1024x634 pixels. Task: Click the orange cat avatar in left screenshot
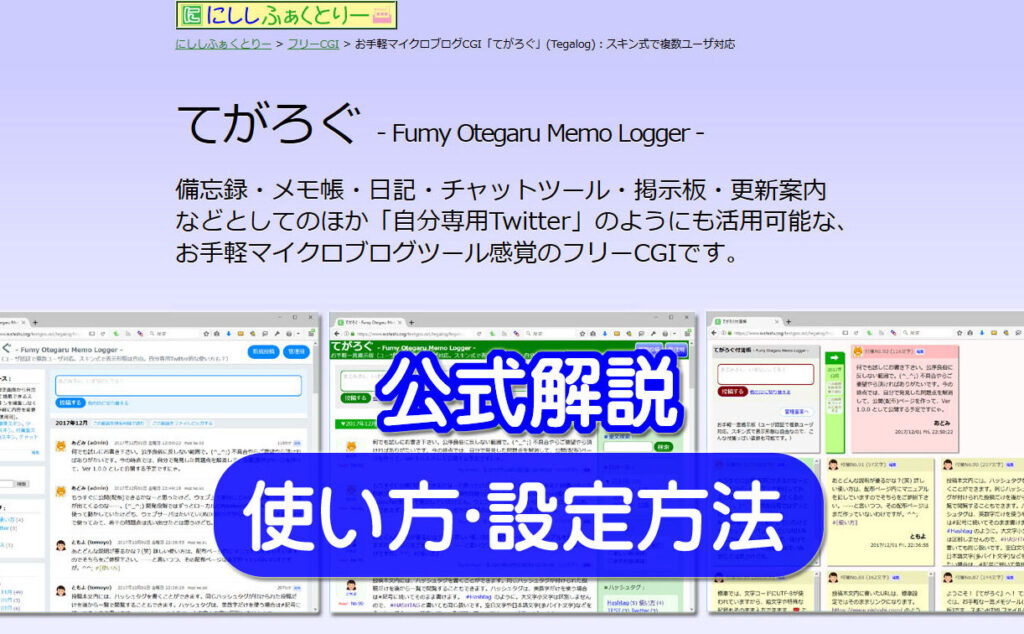pyautogui.click(x=61, y=446)
